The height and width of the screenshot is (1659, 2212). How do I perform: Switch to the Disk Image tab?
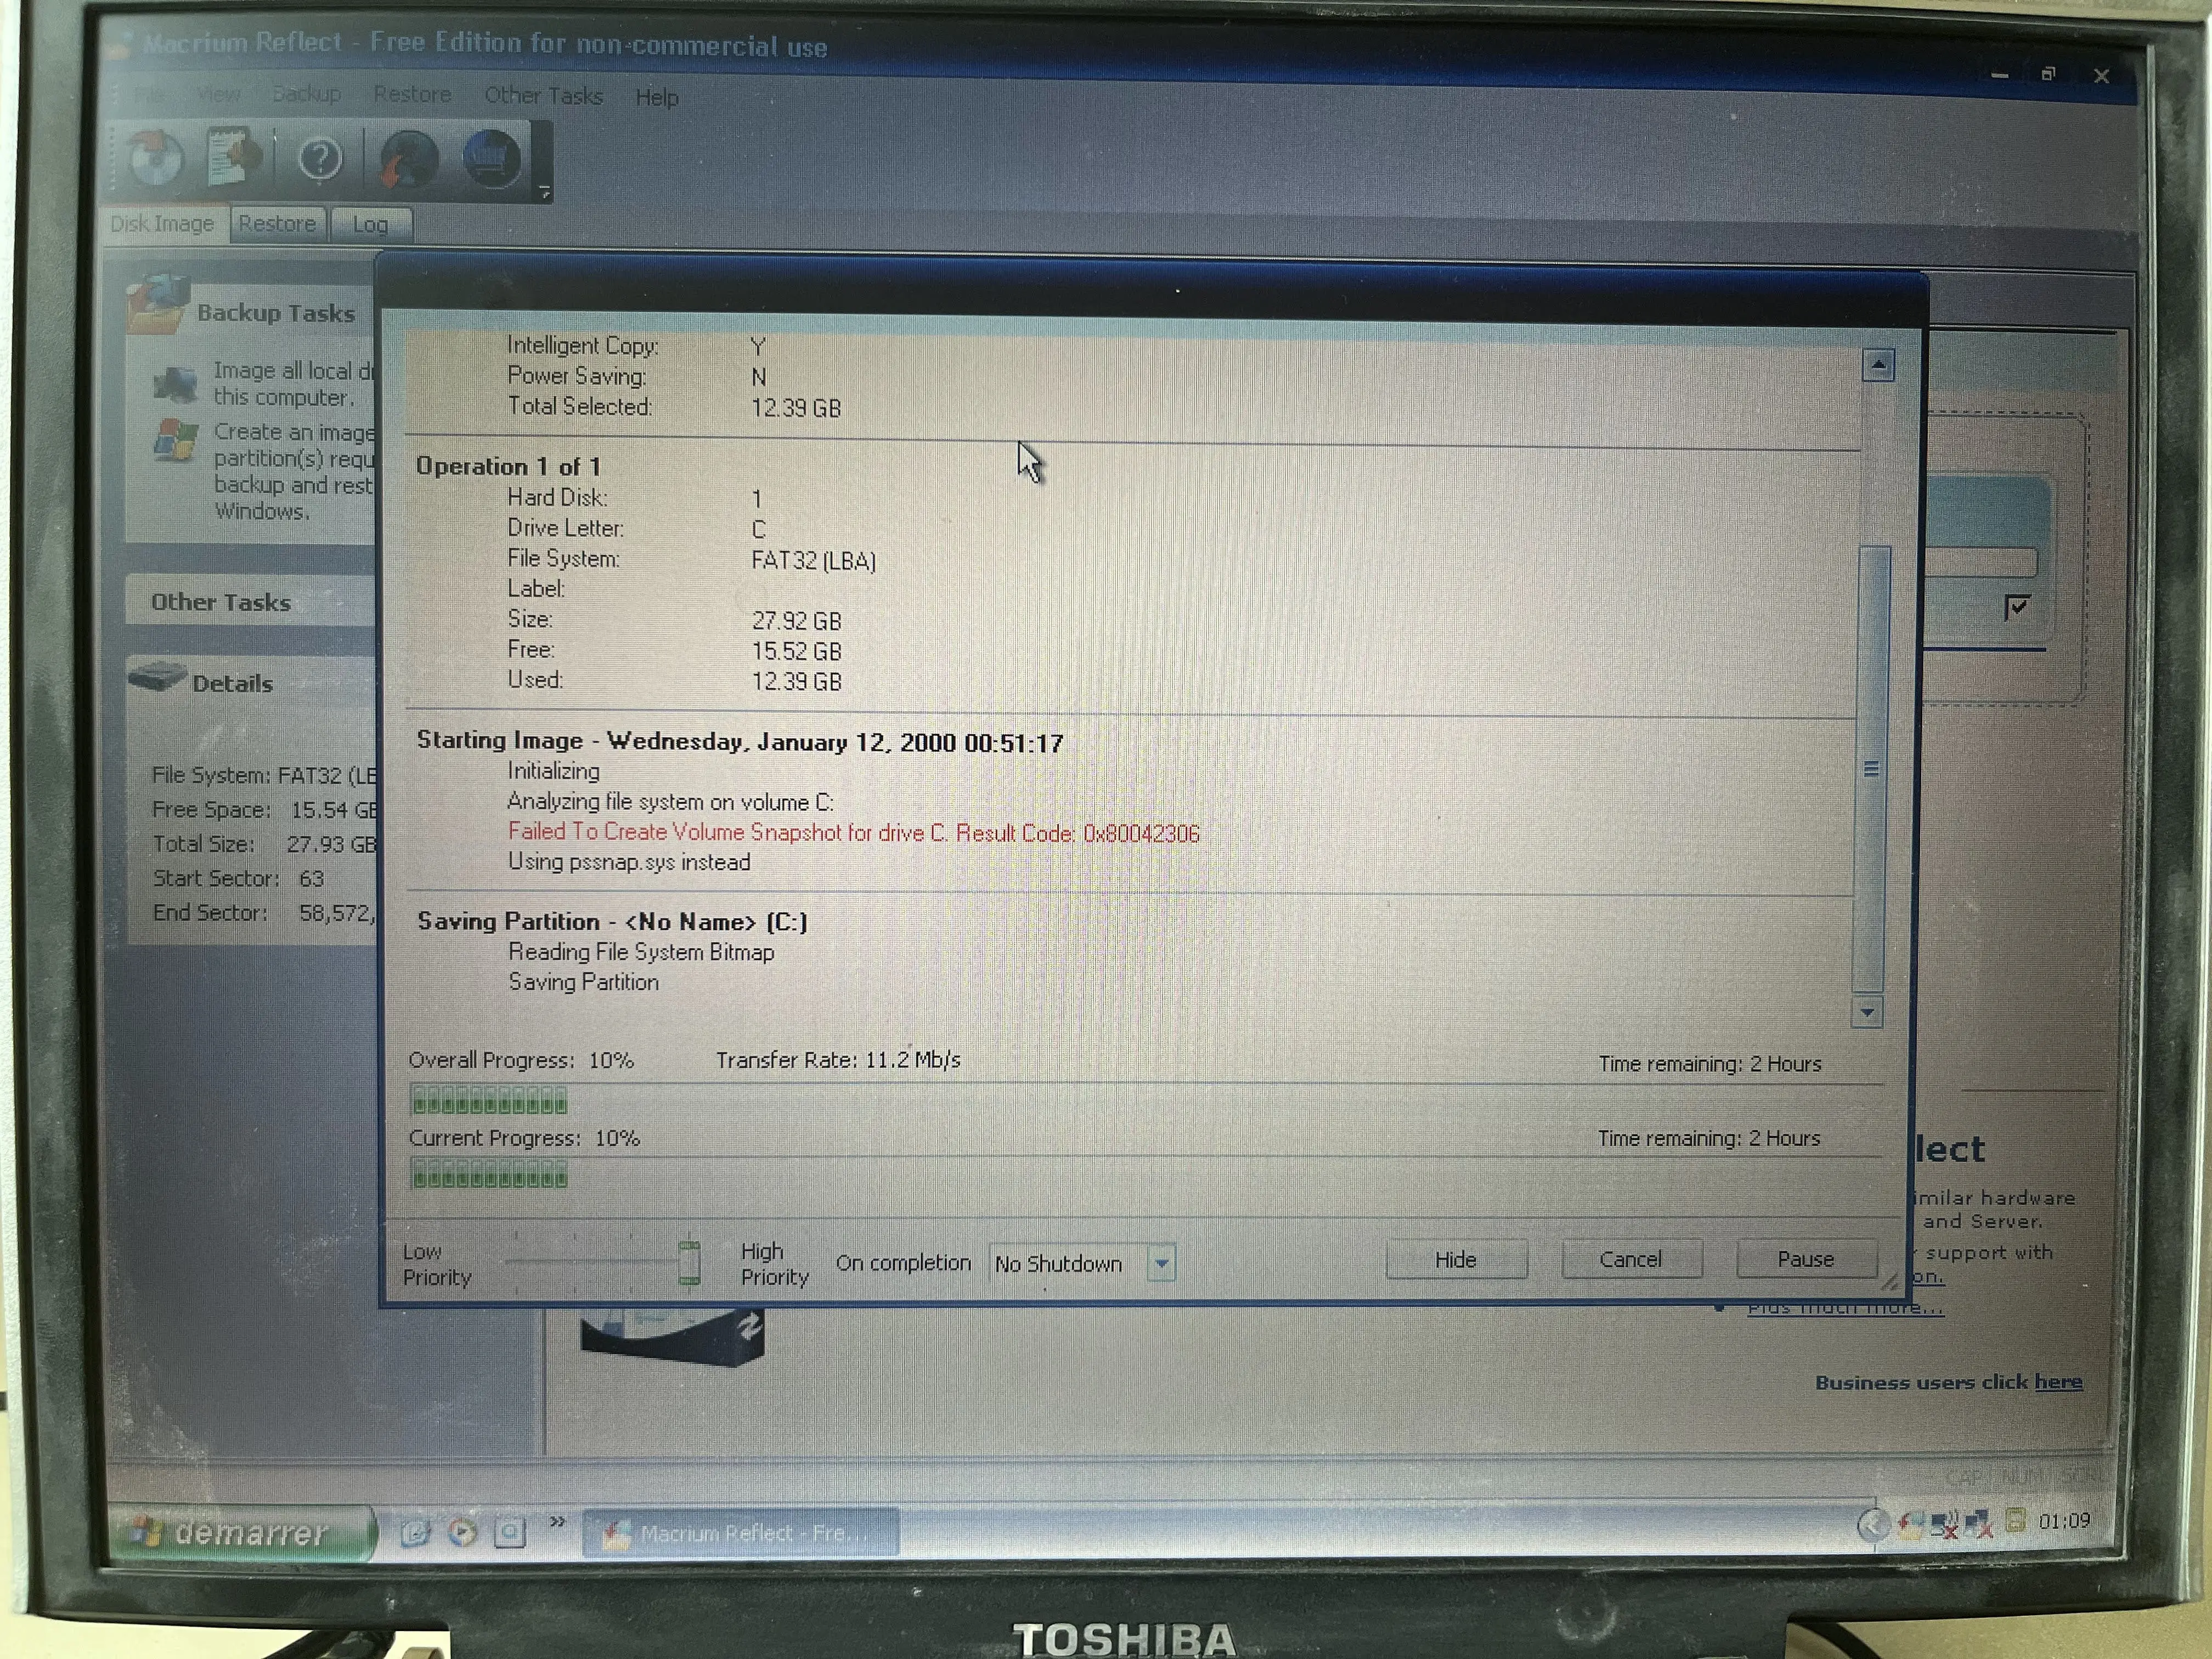[163, 223]
